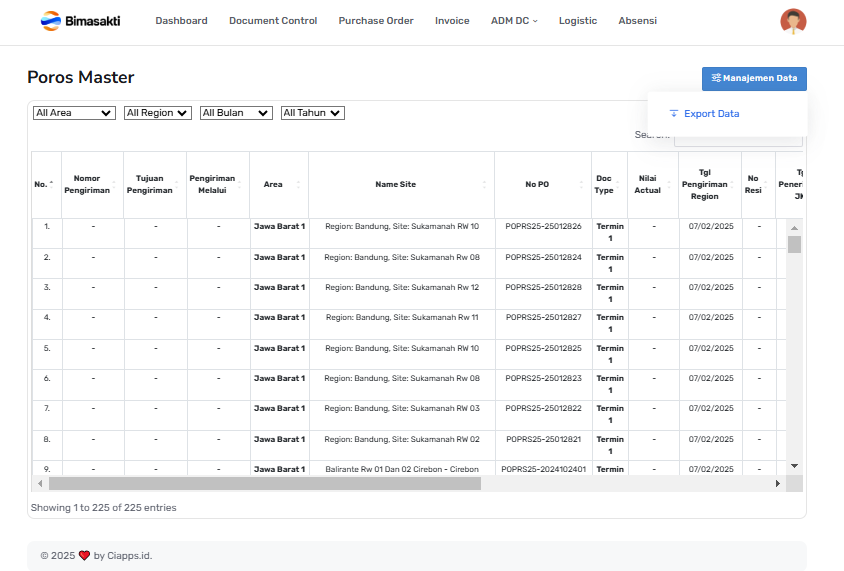The height and width of the screenshot is (571, 844).
Task: Sort by No PO column arrows
Action: pyautogui.click(x=582, y=184)
